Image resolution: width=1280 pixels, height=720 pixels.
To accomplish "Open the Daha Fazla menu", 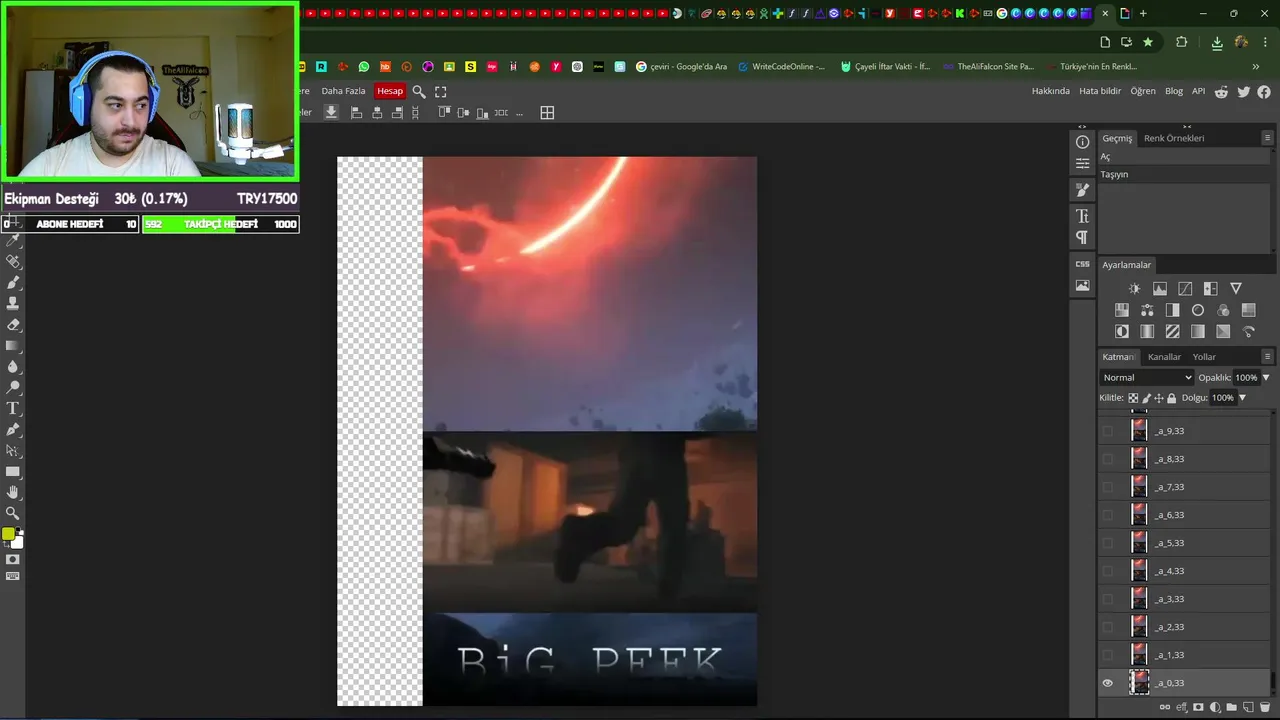I will (343, 91).
